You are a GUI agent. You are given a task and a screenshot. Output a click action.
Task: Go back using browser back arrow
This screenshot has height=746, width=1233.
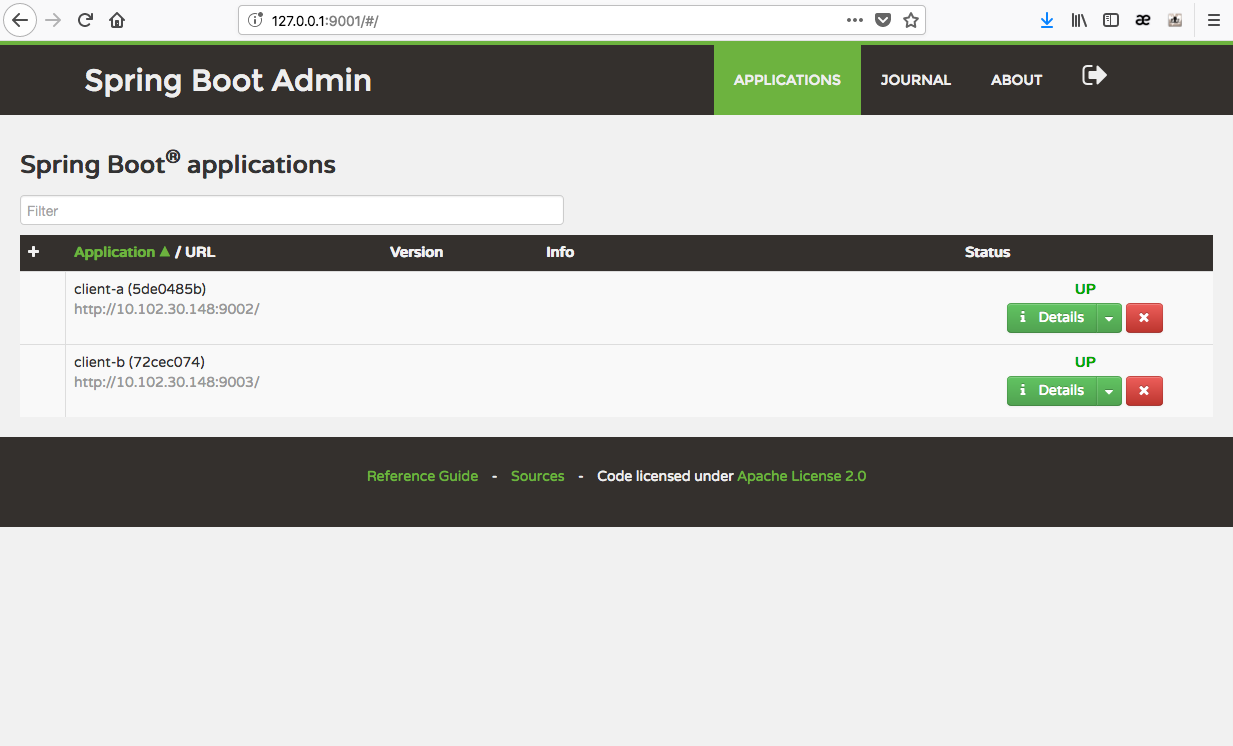(19, 20)
